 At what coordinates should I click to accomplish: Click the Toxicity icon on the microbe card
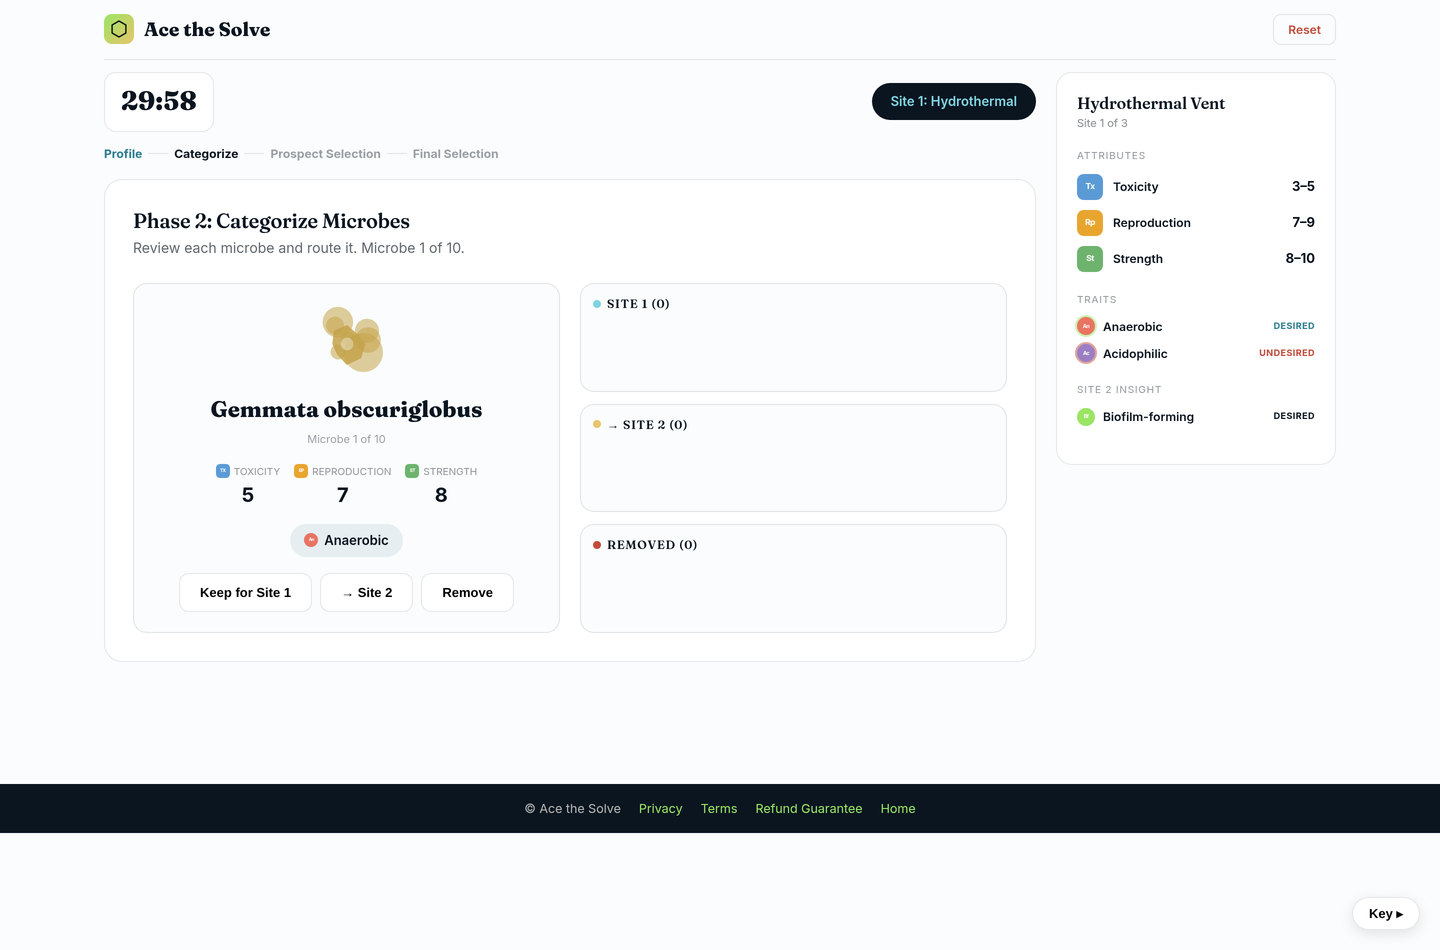(x=223, y=471)
